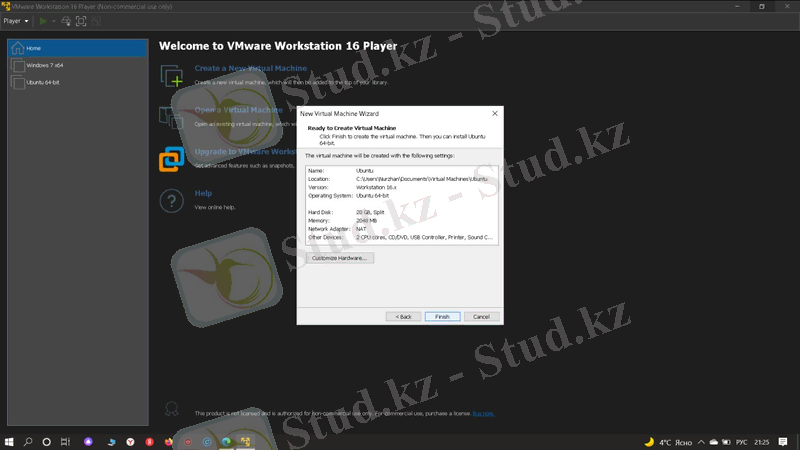This screenshot has width=800, height=450.
Task: Expand the power options arrow next to play
Action: [53, 21]
